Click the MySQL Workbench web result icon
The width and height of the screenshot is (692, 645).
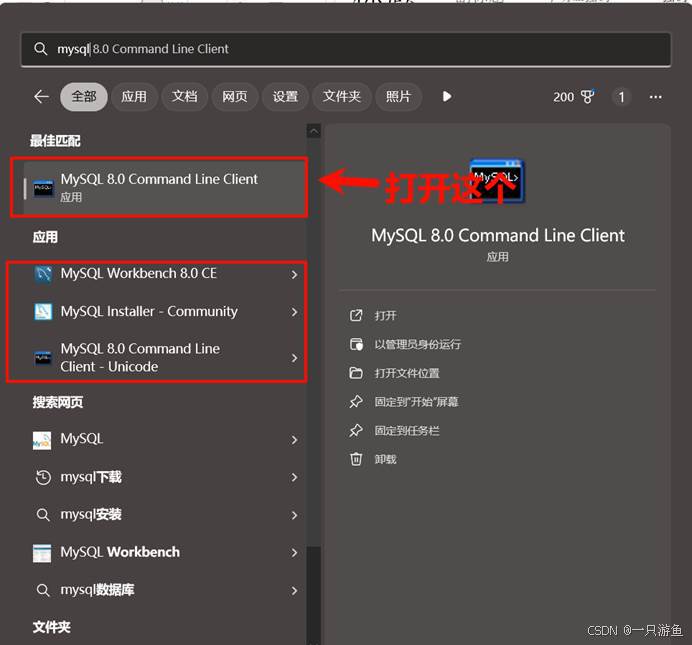(42, 553)
